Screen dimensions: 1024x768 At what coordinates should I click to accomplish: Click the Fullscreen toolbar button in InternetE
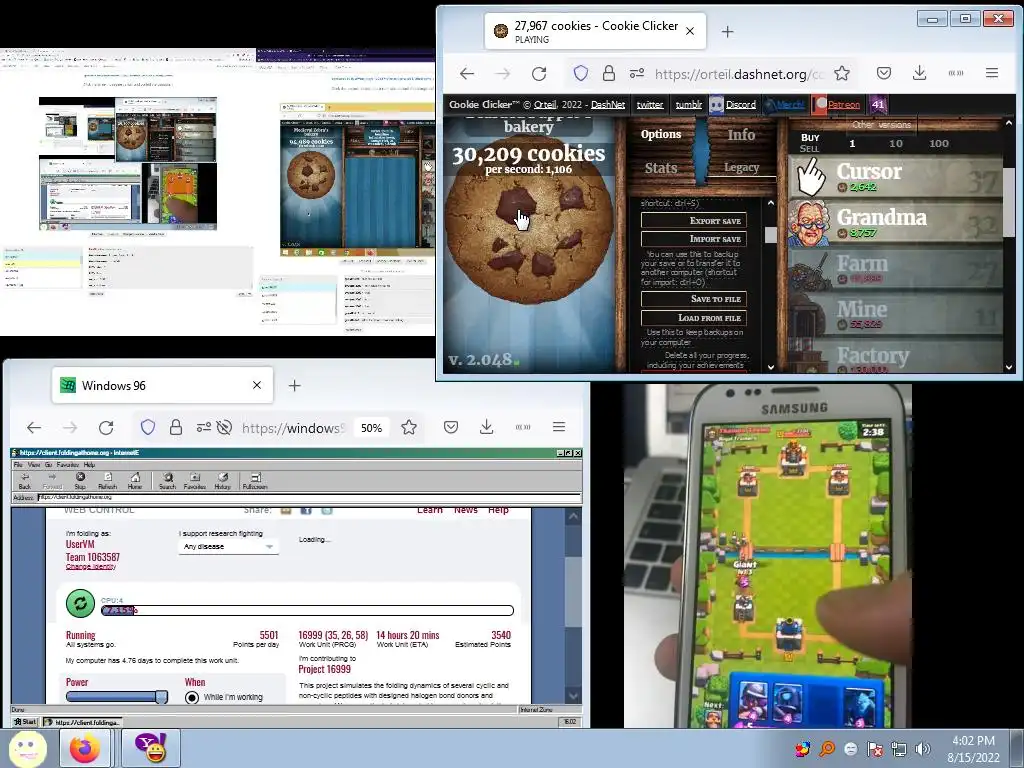pos(255,481)
